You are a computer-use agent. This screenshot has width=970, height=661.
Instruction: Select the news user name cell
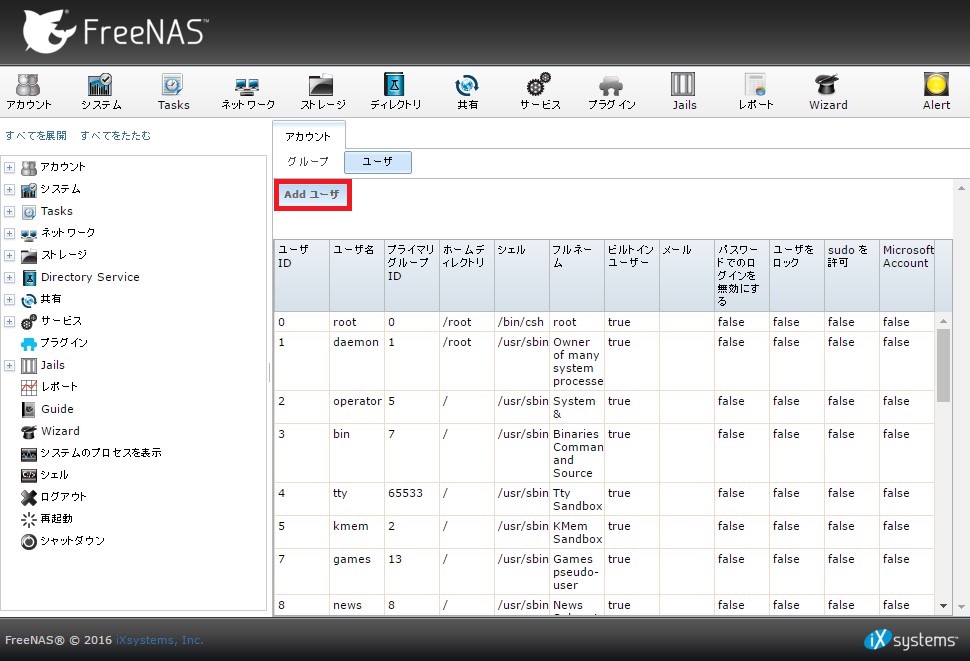pos(357,605)
